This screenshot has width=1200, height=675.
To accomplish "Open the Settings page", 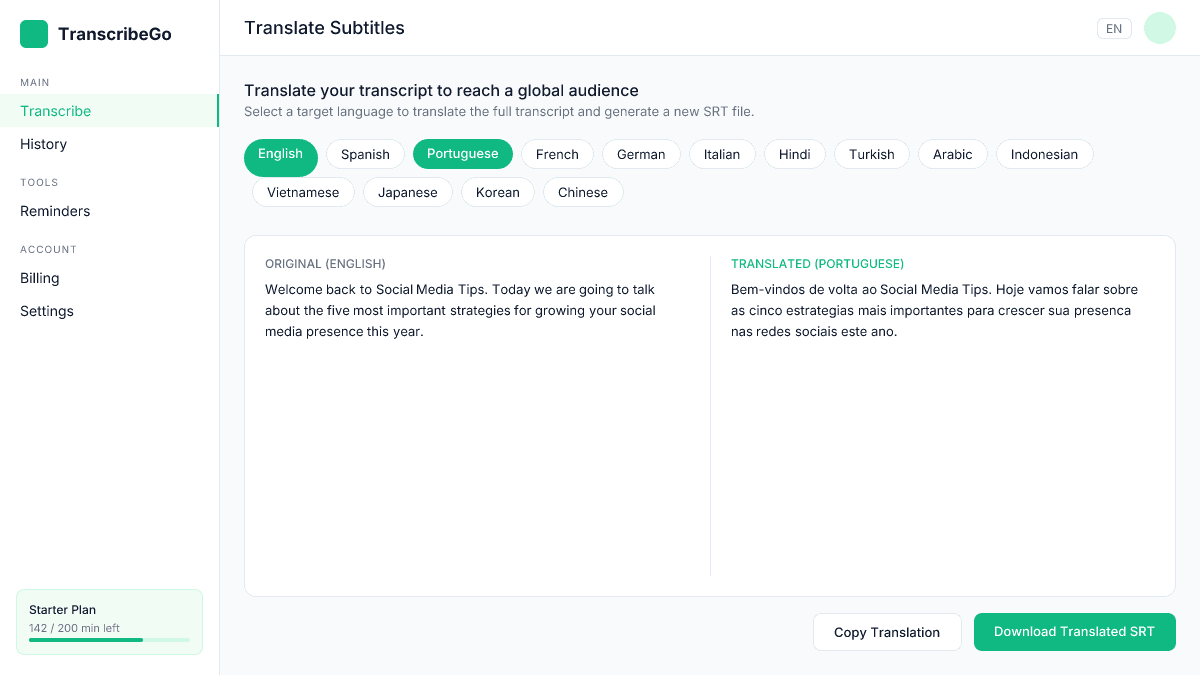I will tap(46, 311).
